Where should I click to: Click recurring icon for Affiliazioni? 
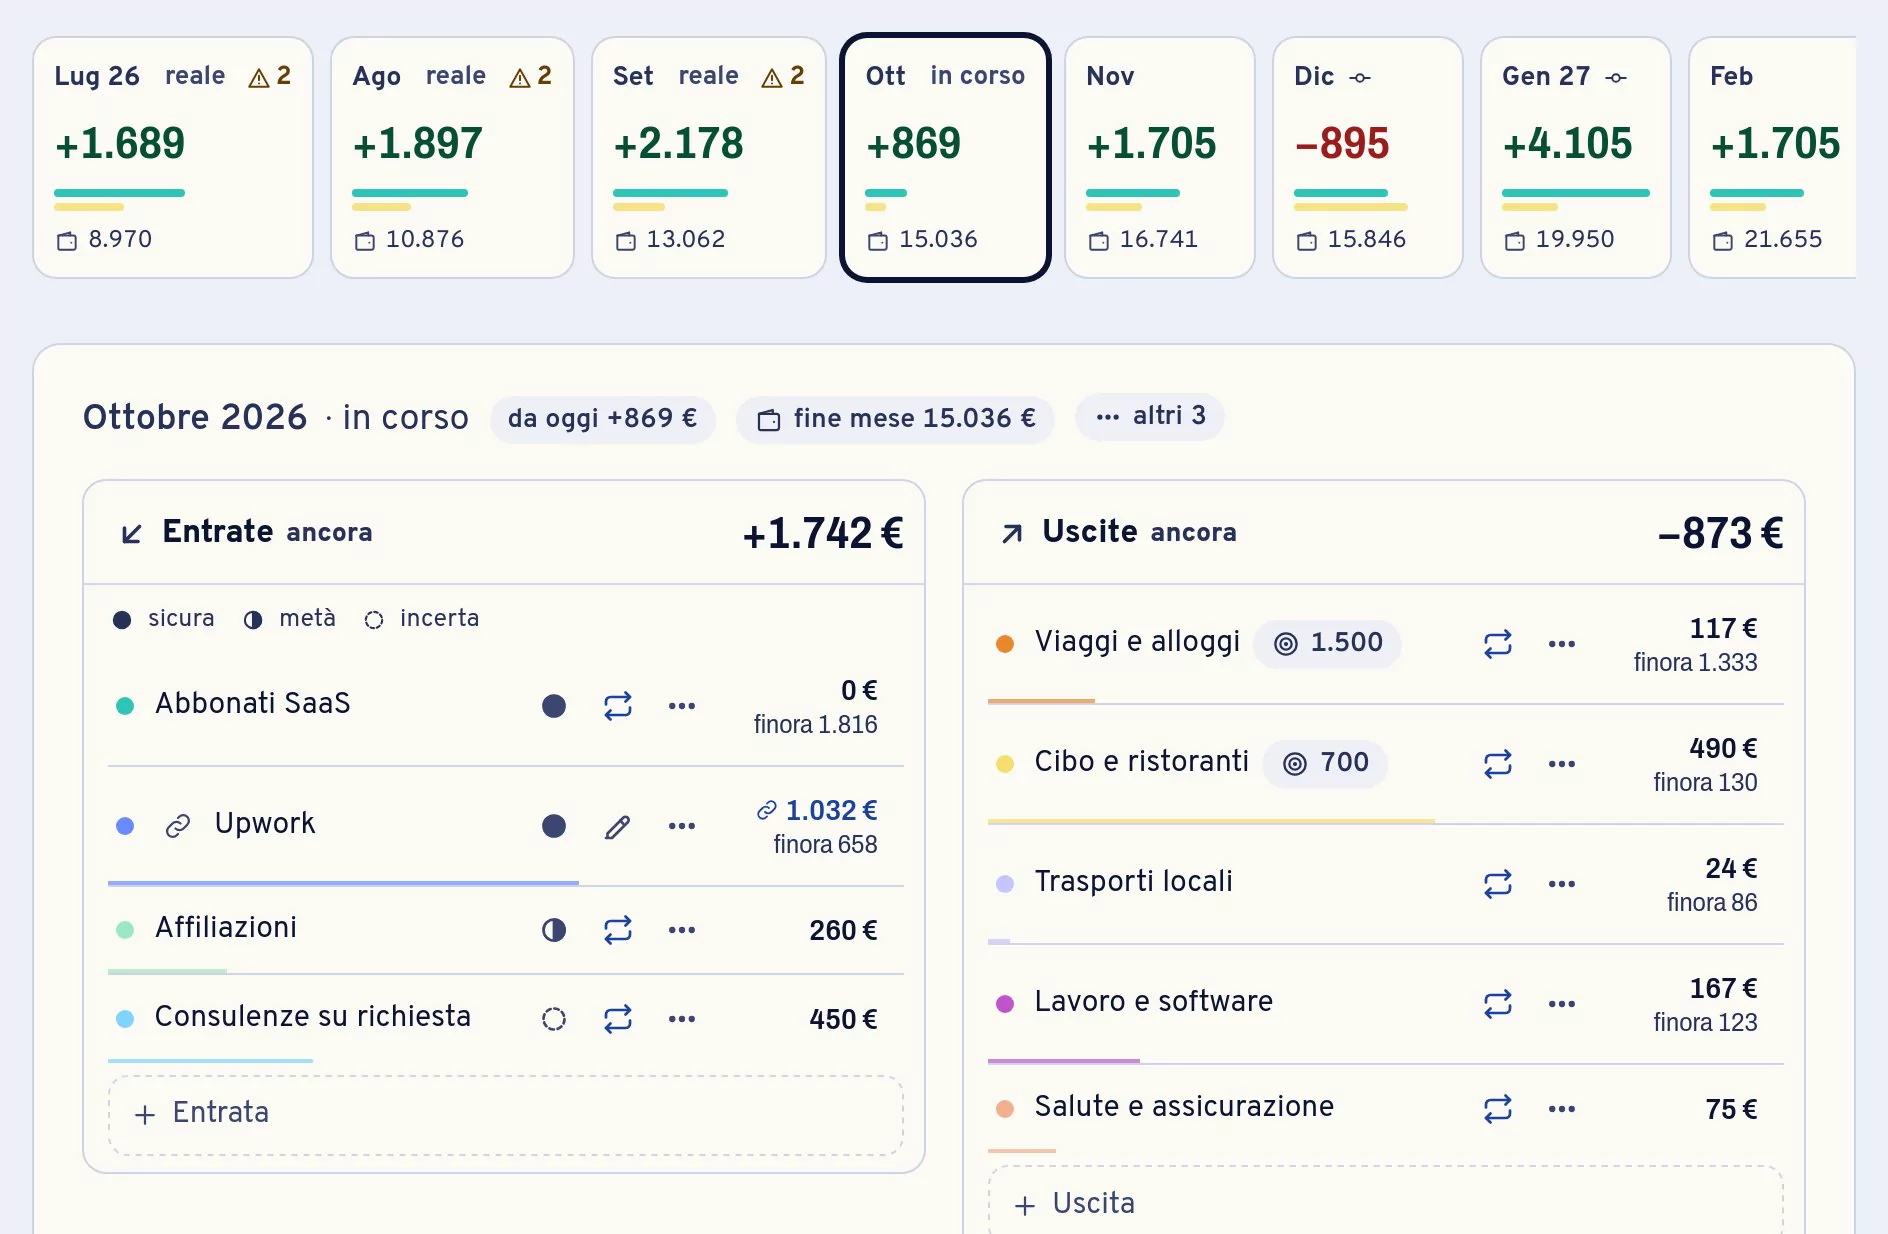[x=618, y=930]
